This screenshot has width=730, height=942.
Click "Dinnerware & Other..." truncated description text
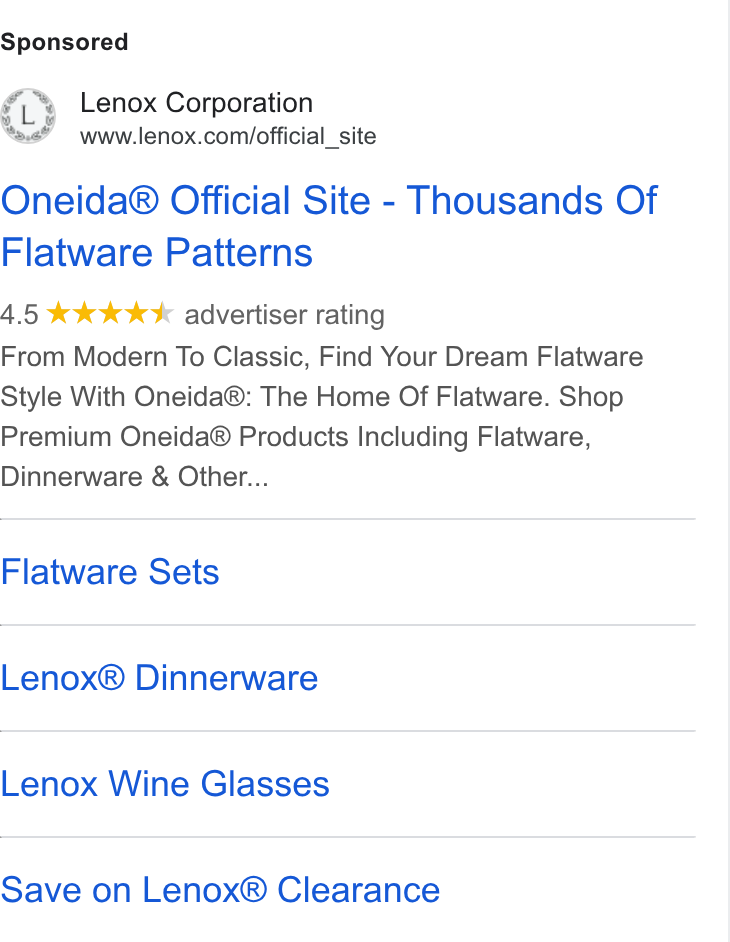[x=134, y=477]
